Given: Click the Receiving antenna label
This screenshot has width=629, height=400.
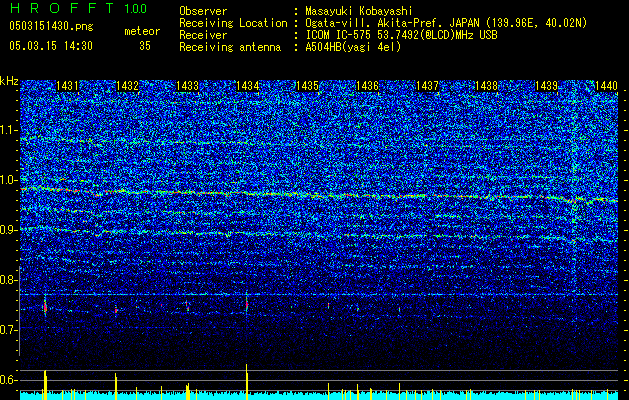Looking at the screenshot, I should click(x=230, y=47).
